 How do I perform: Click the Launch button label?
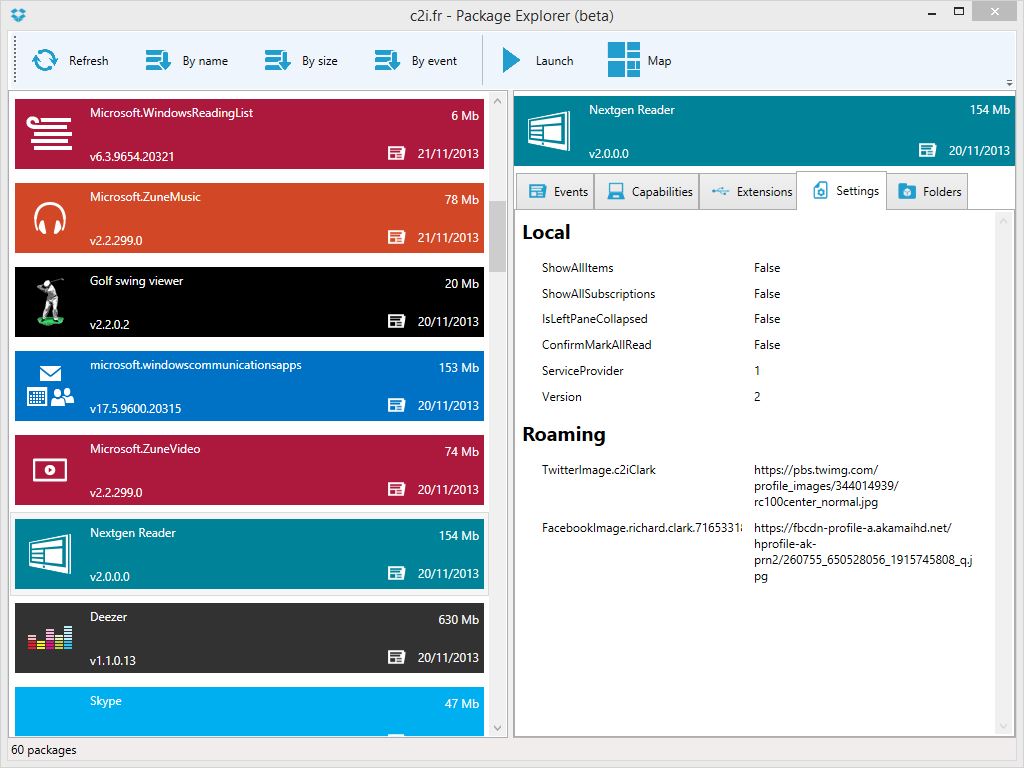coord(554,61)
